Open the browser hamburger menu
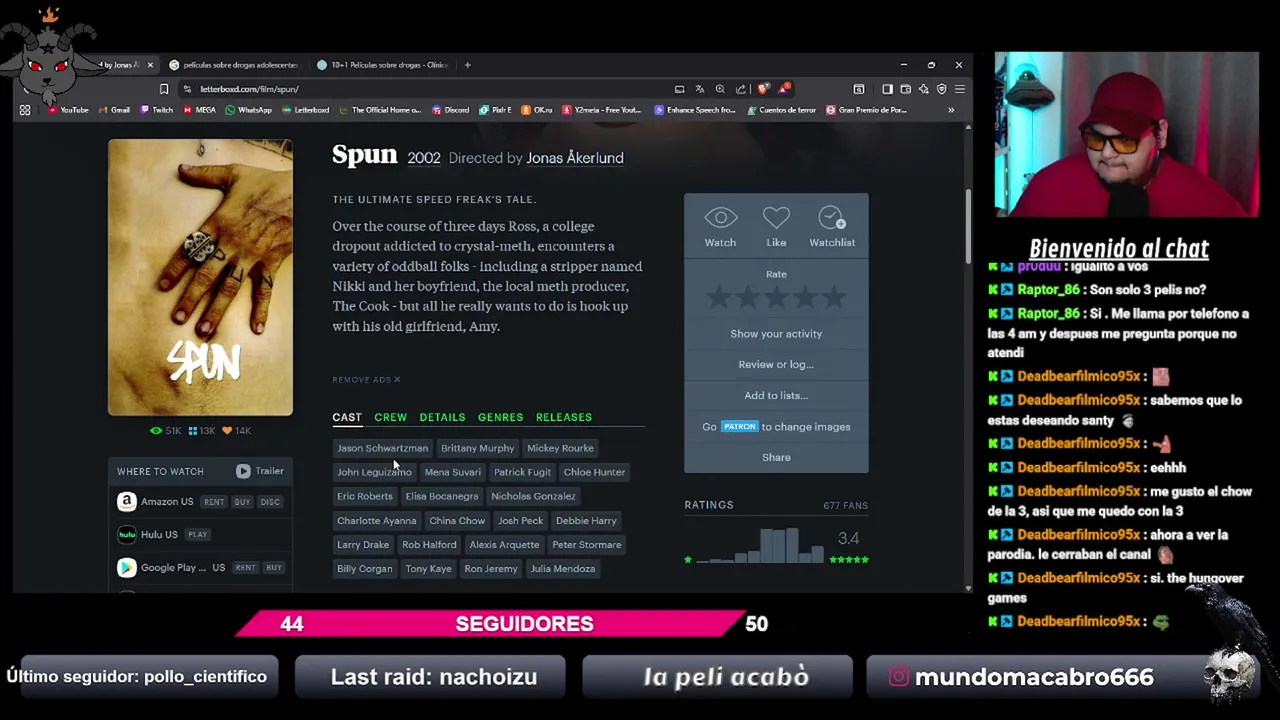Screen dimensions: 1280x720 coord(959,89)
